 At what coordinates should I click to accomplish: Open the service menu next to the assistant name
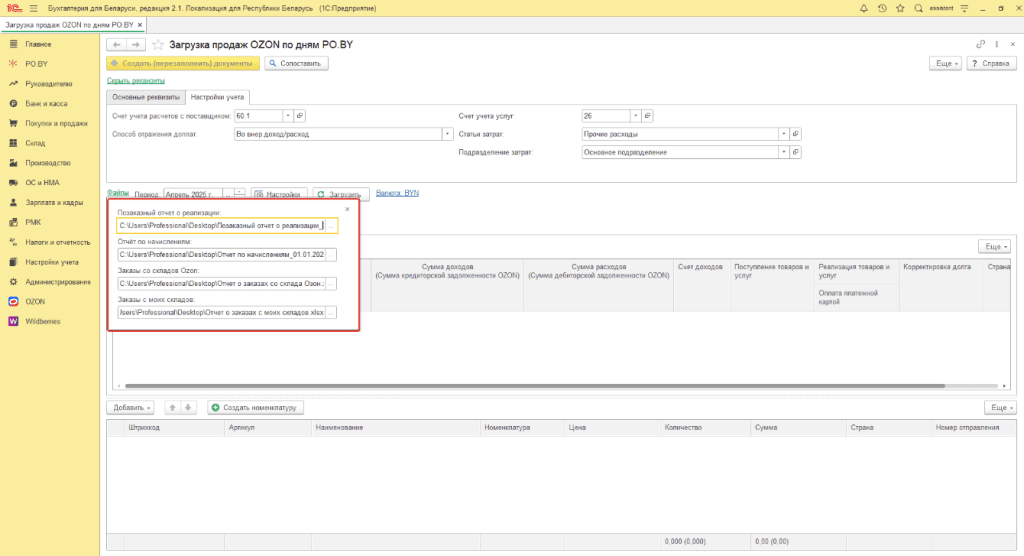(965, 8)
